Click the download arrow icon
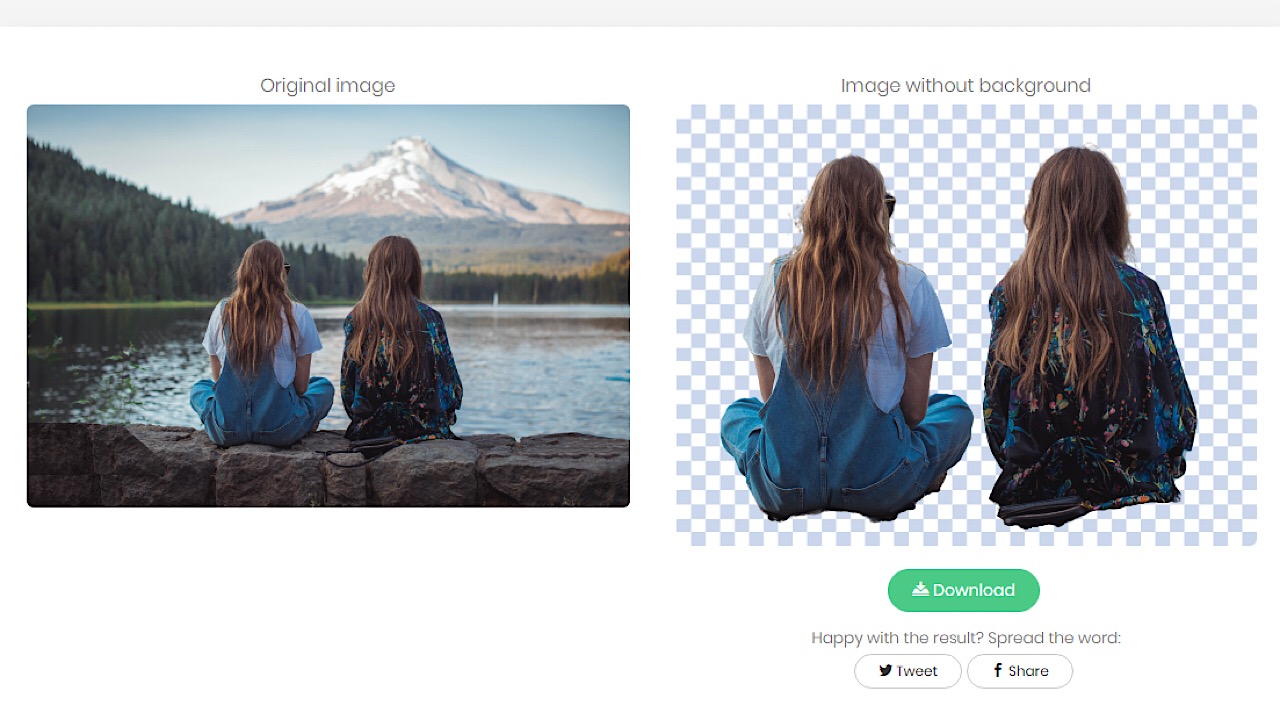Screen dimensions: 1280x720 [920, 589]
